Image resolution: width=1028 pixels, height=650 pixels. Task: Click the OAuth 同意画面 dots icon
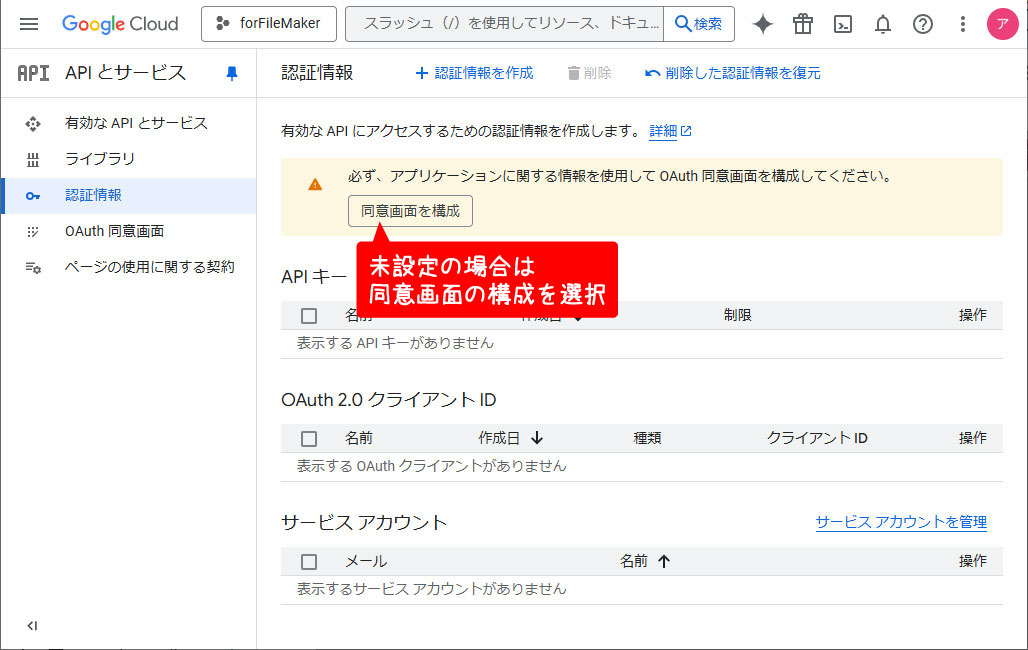tap(33, 232)
